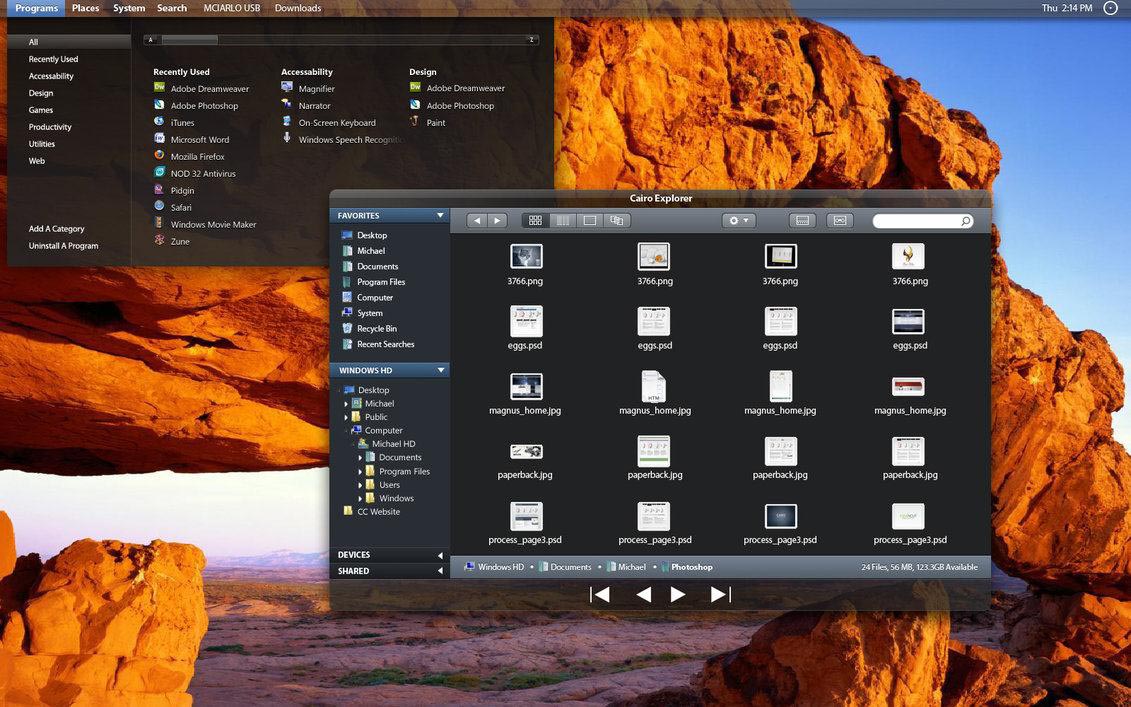Switch to single pane preview view
Image resolution: width=1131 pixels, height=707 pixels.
[x=589, y=221]
